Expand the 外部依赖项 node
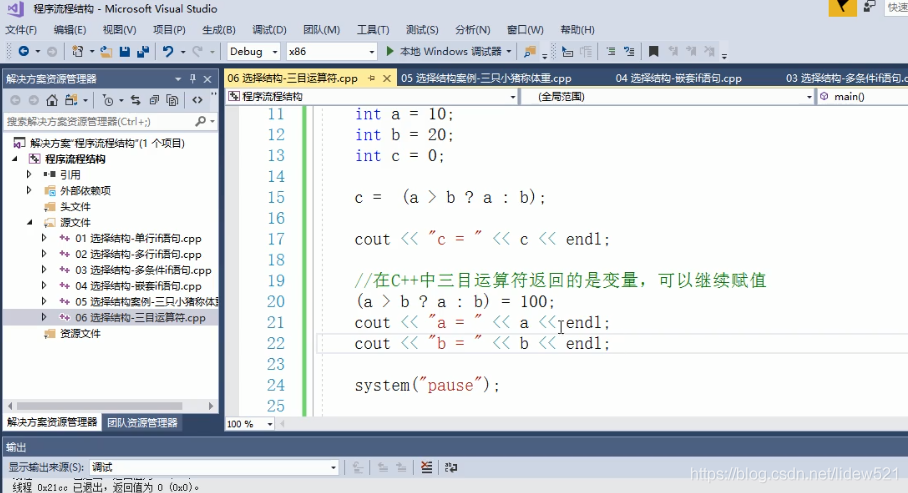The height and width of the screenshot is (493, 908). click(x=29, y=190)
